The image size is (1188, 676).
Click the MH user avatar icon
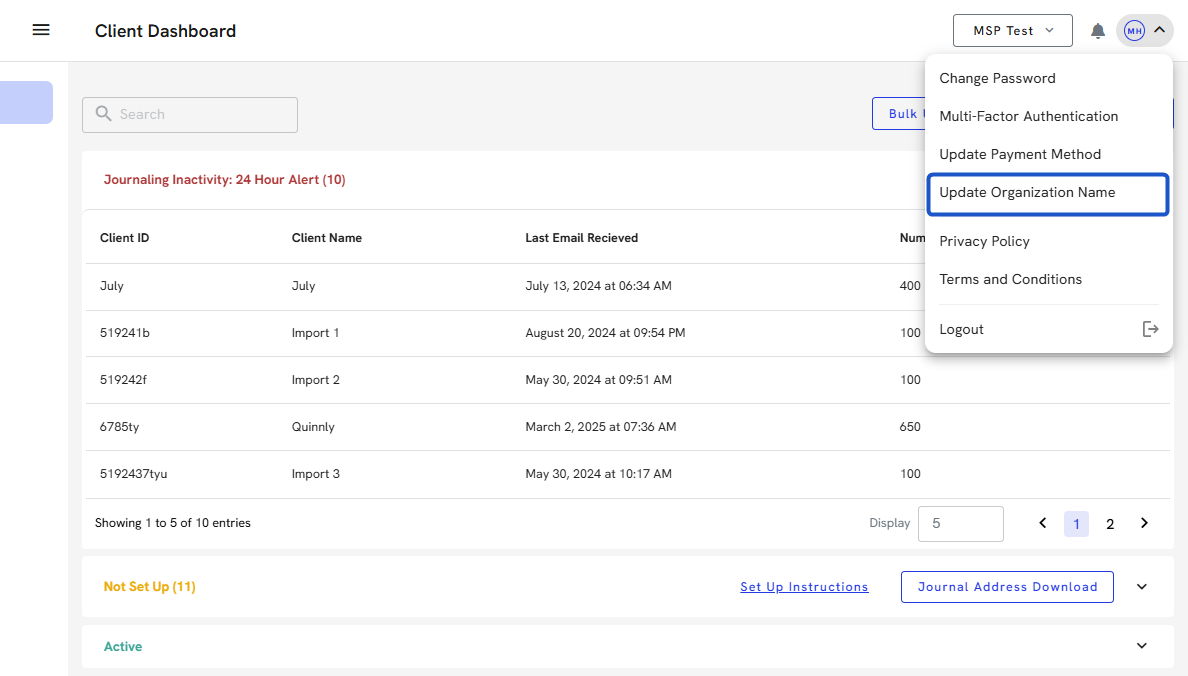point(1134,31)
